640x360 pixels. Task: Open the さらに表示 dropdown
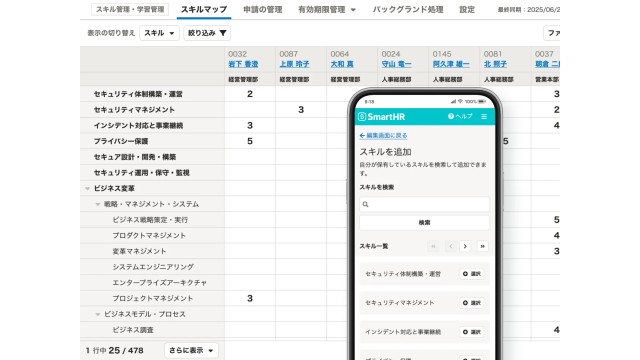click(191, 350)
